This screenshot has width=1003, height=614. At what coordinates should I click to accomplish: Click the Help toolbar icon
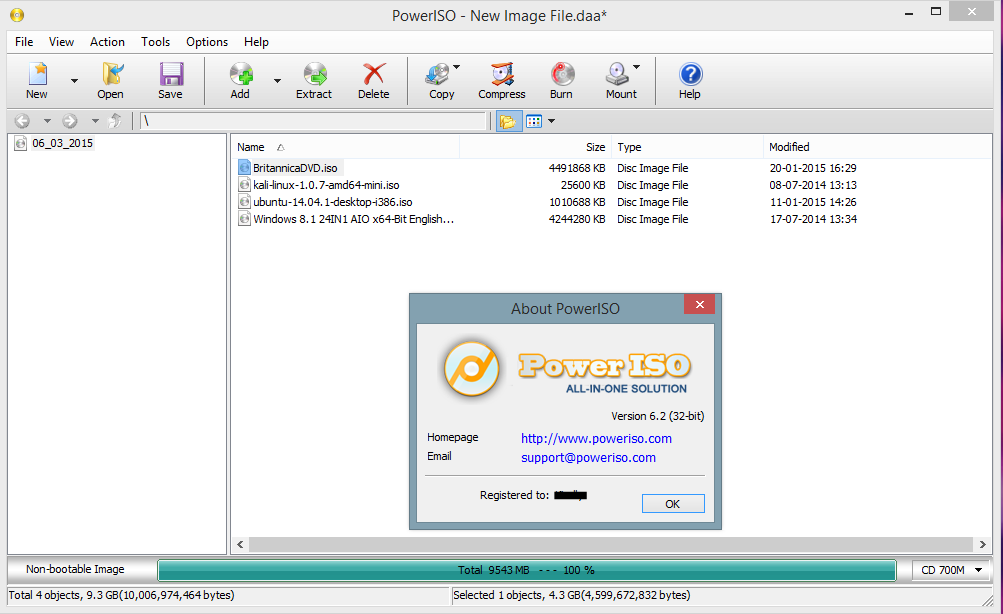coord(690,74)
